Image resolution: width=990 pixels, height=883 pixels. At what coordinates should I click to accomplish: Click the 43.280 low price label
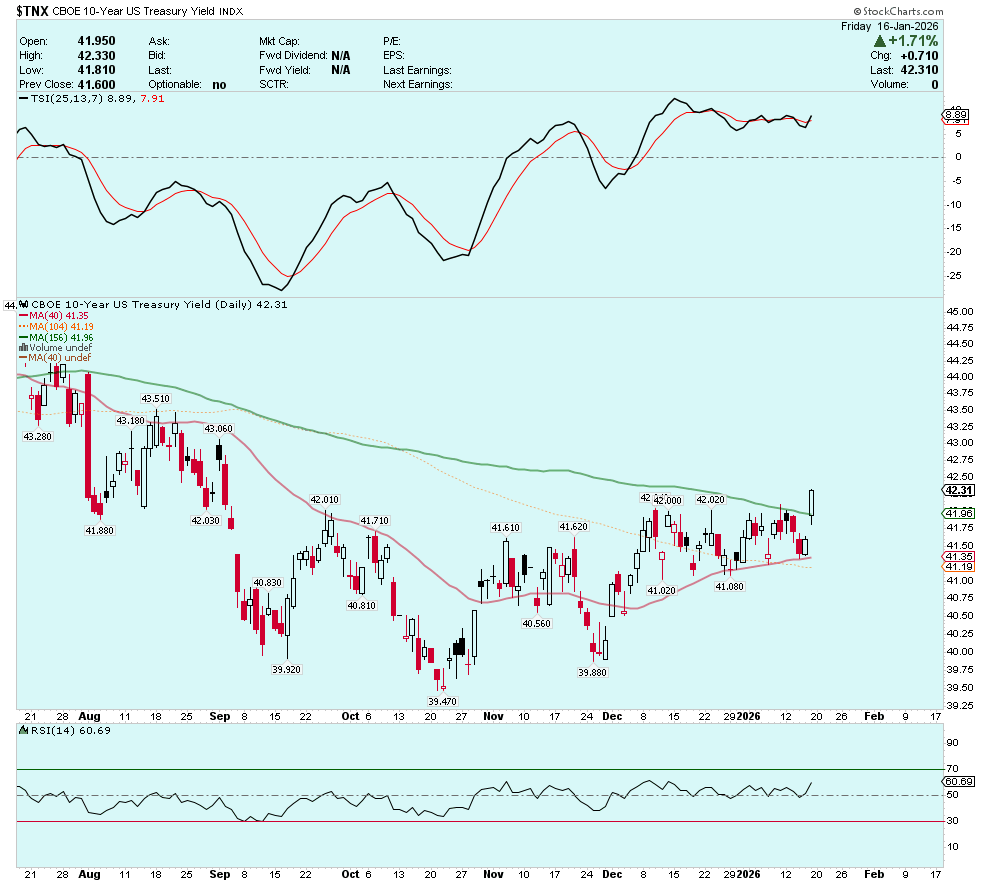[37, 436]
